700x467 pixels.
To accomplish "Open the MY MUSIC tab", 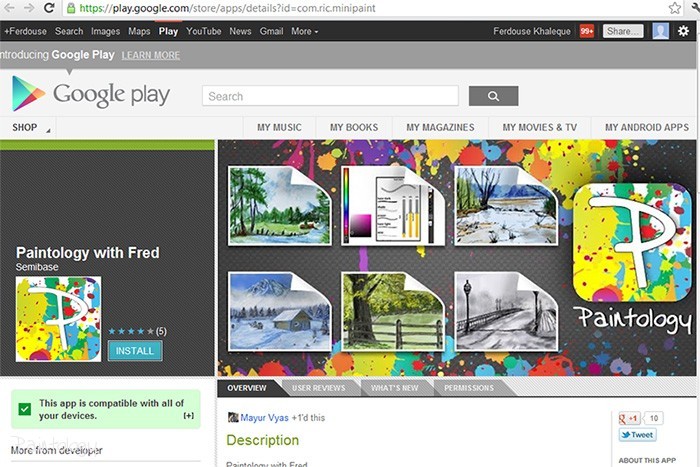I will [x=279, y=127].
